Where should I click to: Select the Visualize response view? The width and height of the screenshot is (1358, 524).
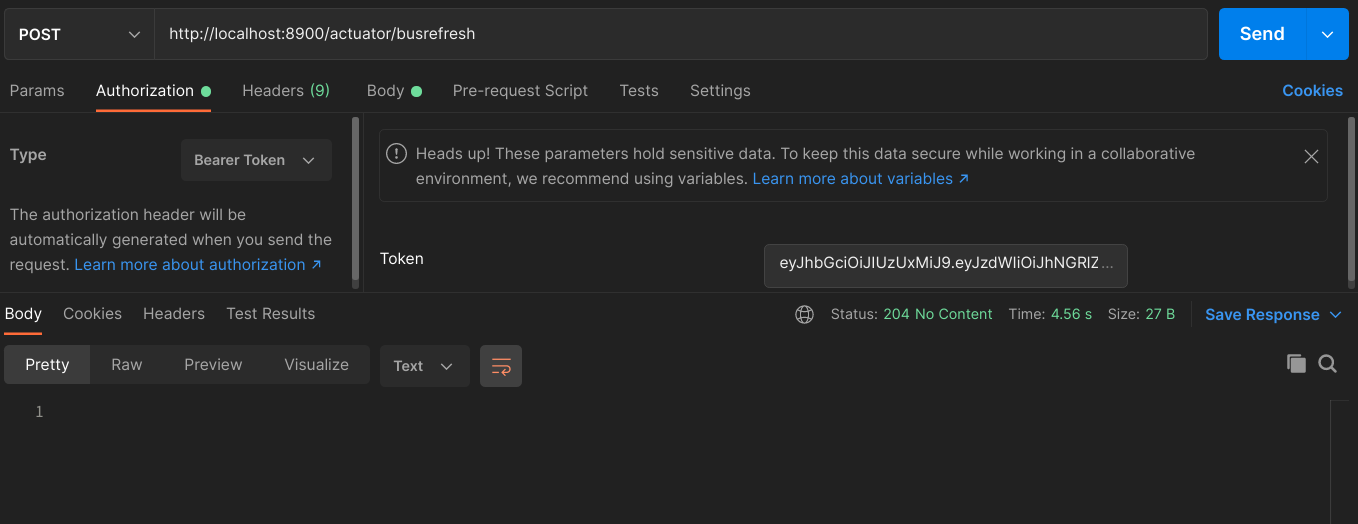(316, 365)
